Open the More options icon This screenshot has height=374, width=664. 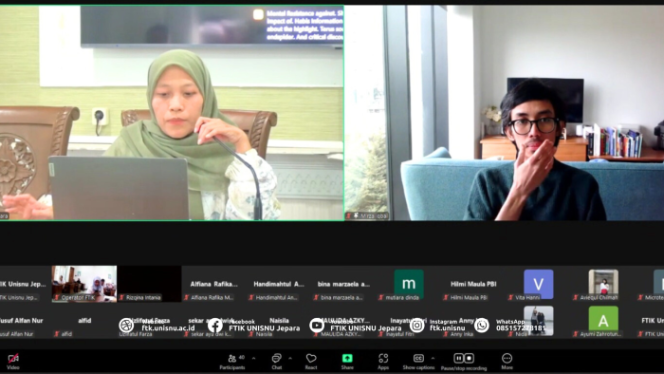pyautogui.click(x=507, y=358)
